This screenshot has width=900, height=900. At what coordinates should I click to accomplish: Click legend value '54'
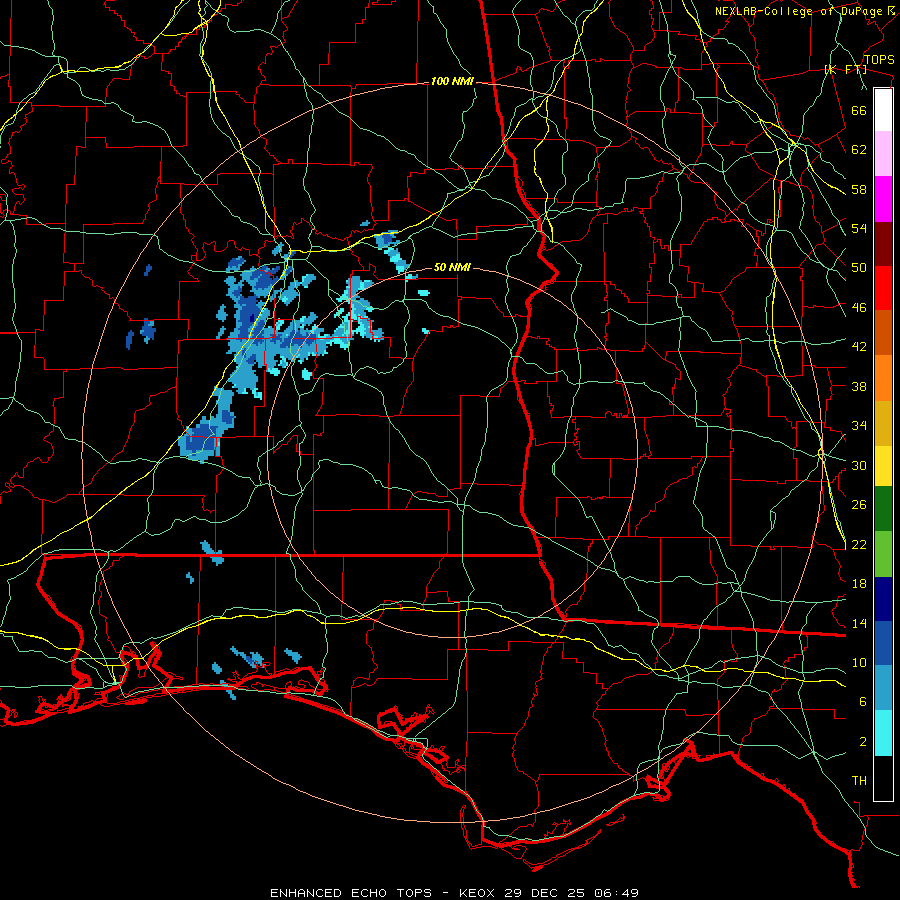pos(859,228)
